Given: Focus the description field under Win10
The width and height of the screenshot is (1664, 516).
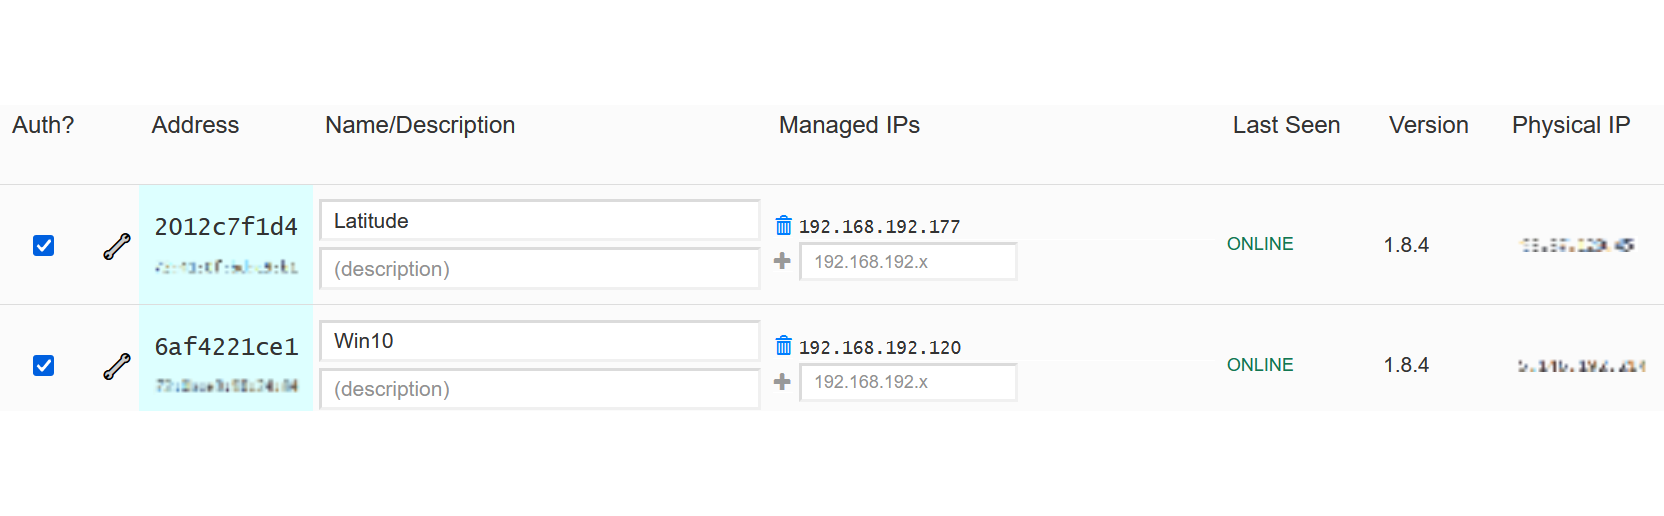Looking at the screenshot, I should point(539,389).
